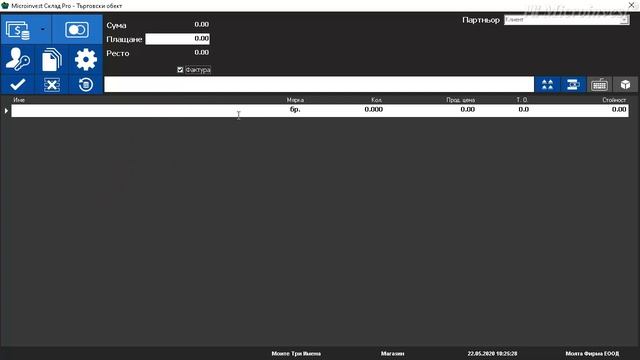This screenshot has height=360, width=640.
Task: Click the Прод. цена column header
Action: click(x=460, y=100)
